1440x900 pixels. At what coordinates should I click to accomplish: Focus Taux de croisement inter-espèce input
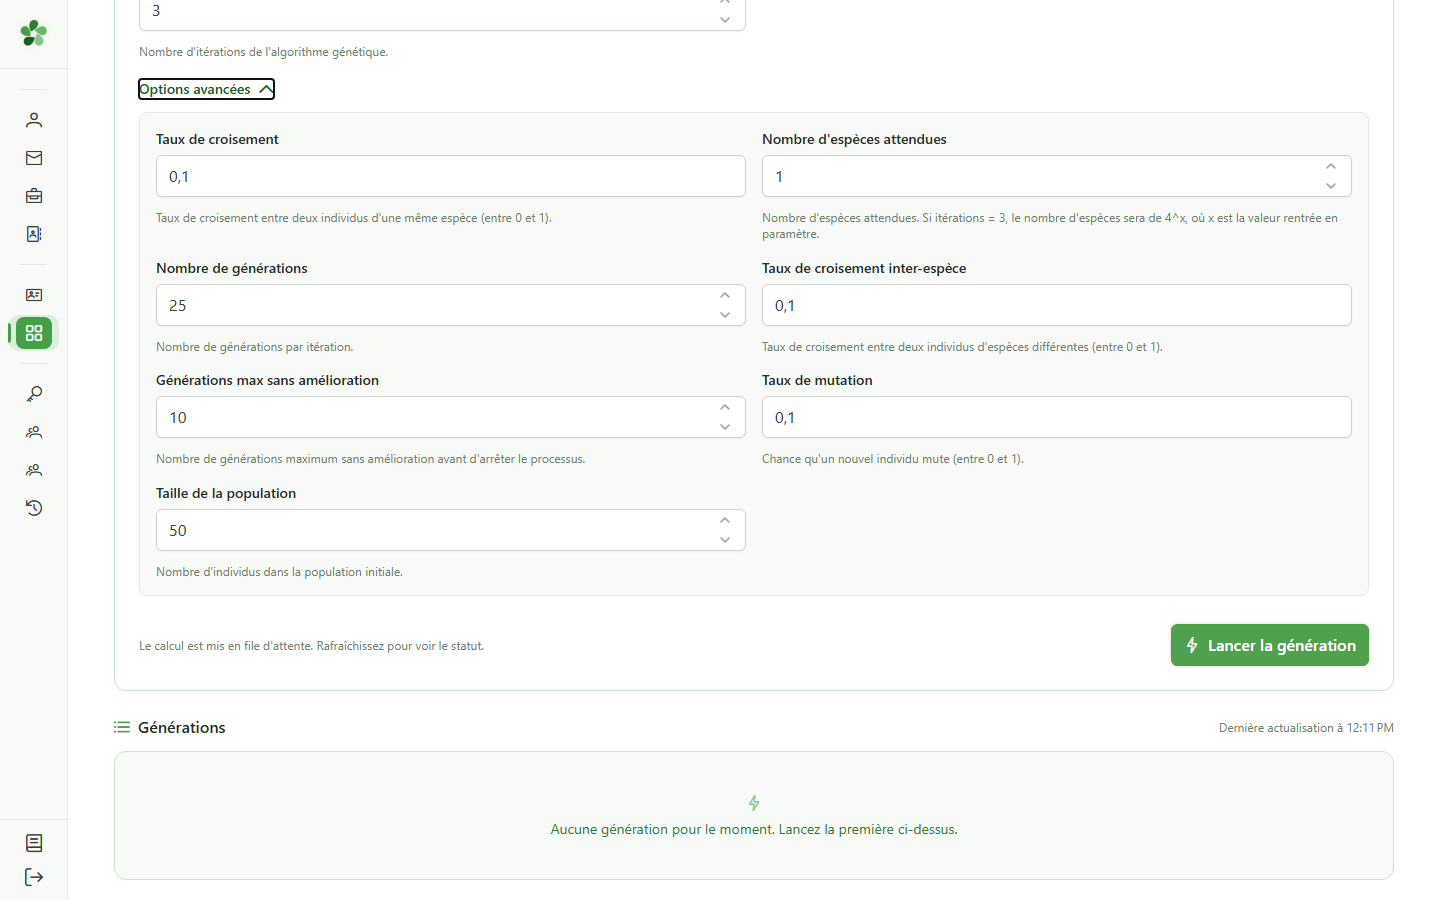[x=1057, y=305]
